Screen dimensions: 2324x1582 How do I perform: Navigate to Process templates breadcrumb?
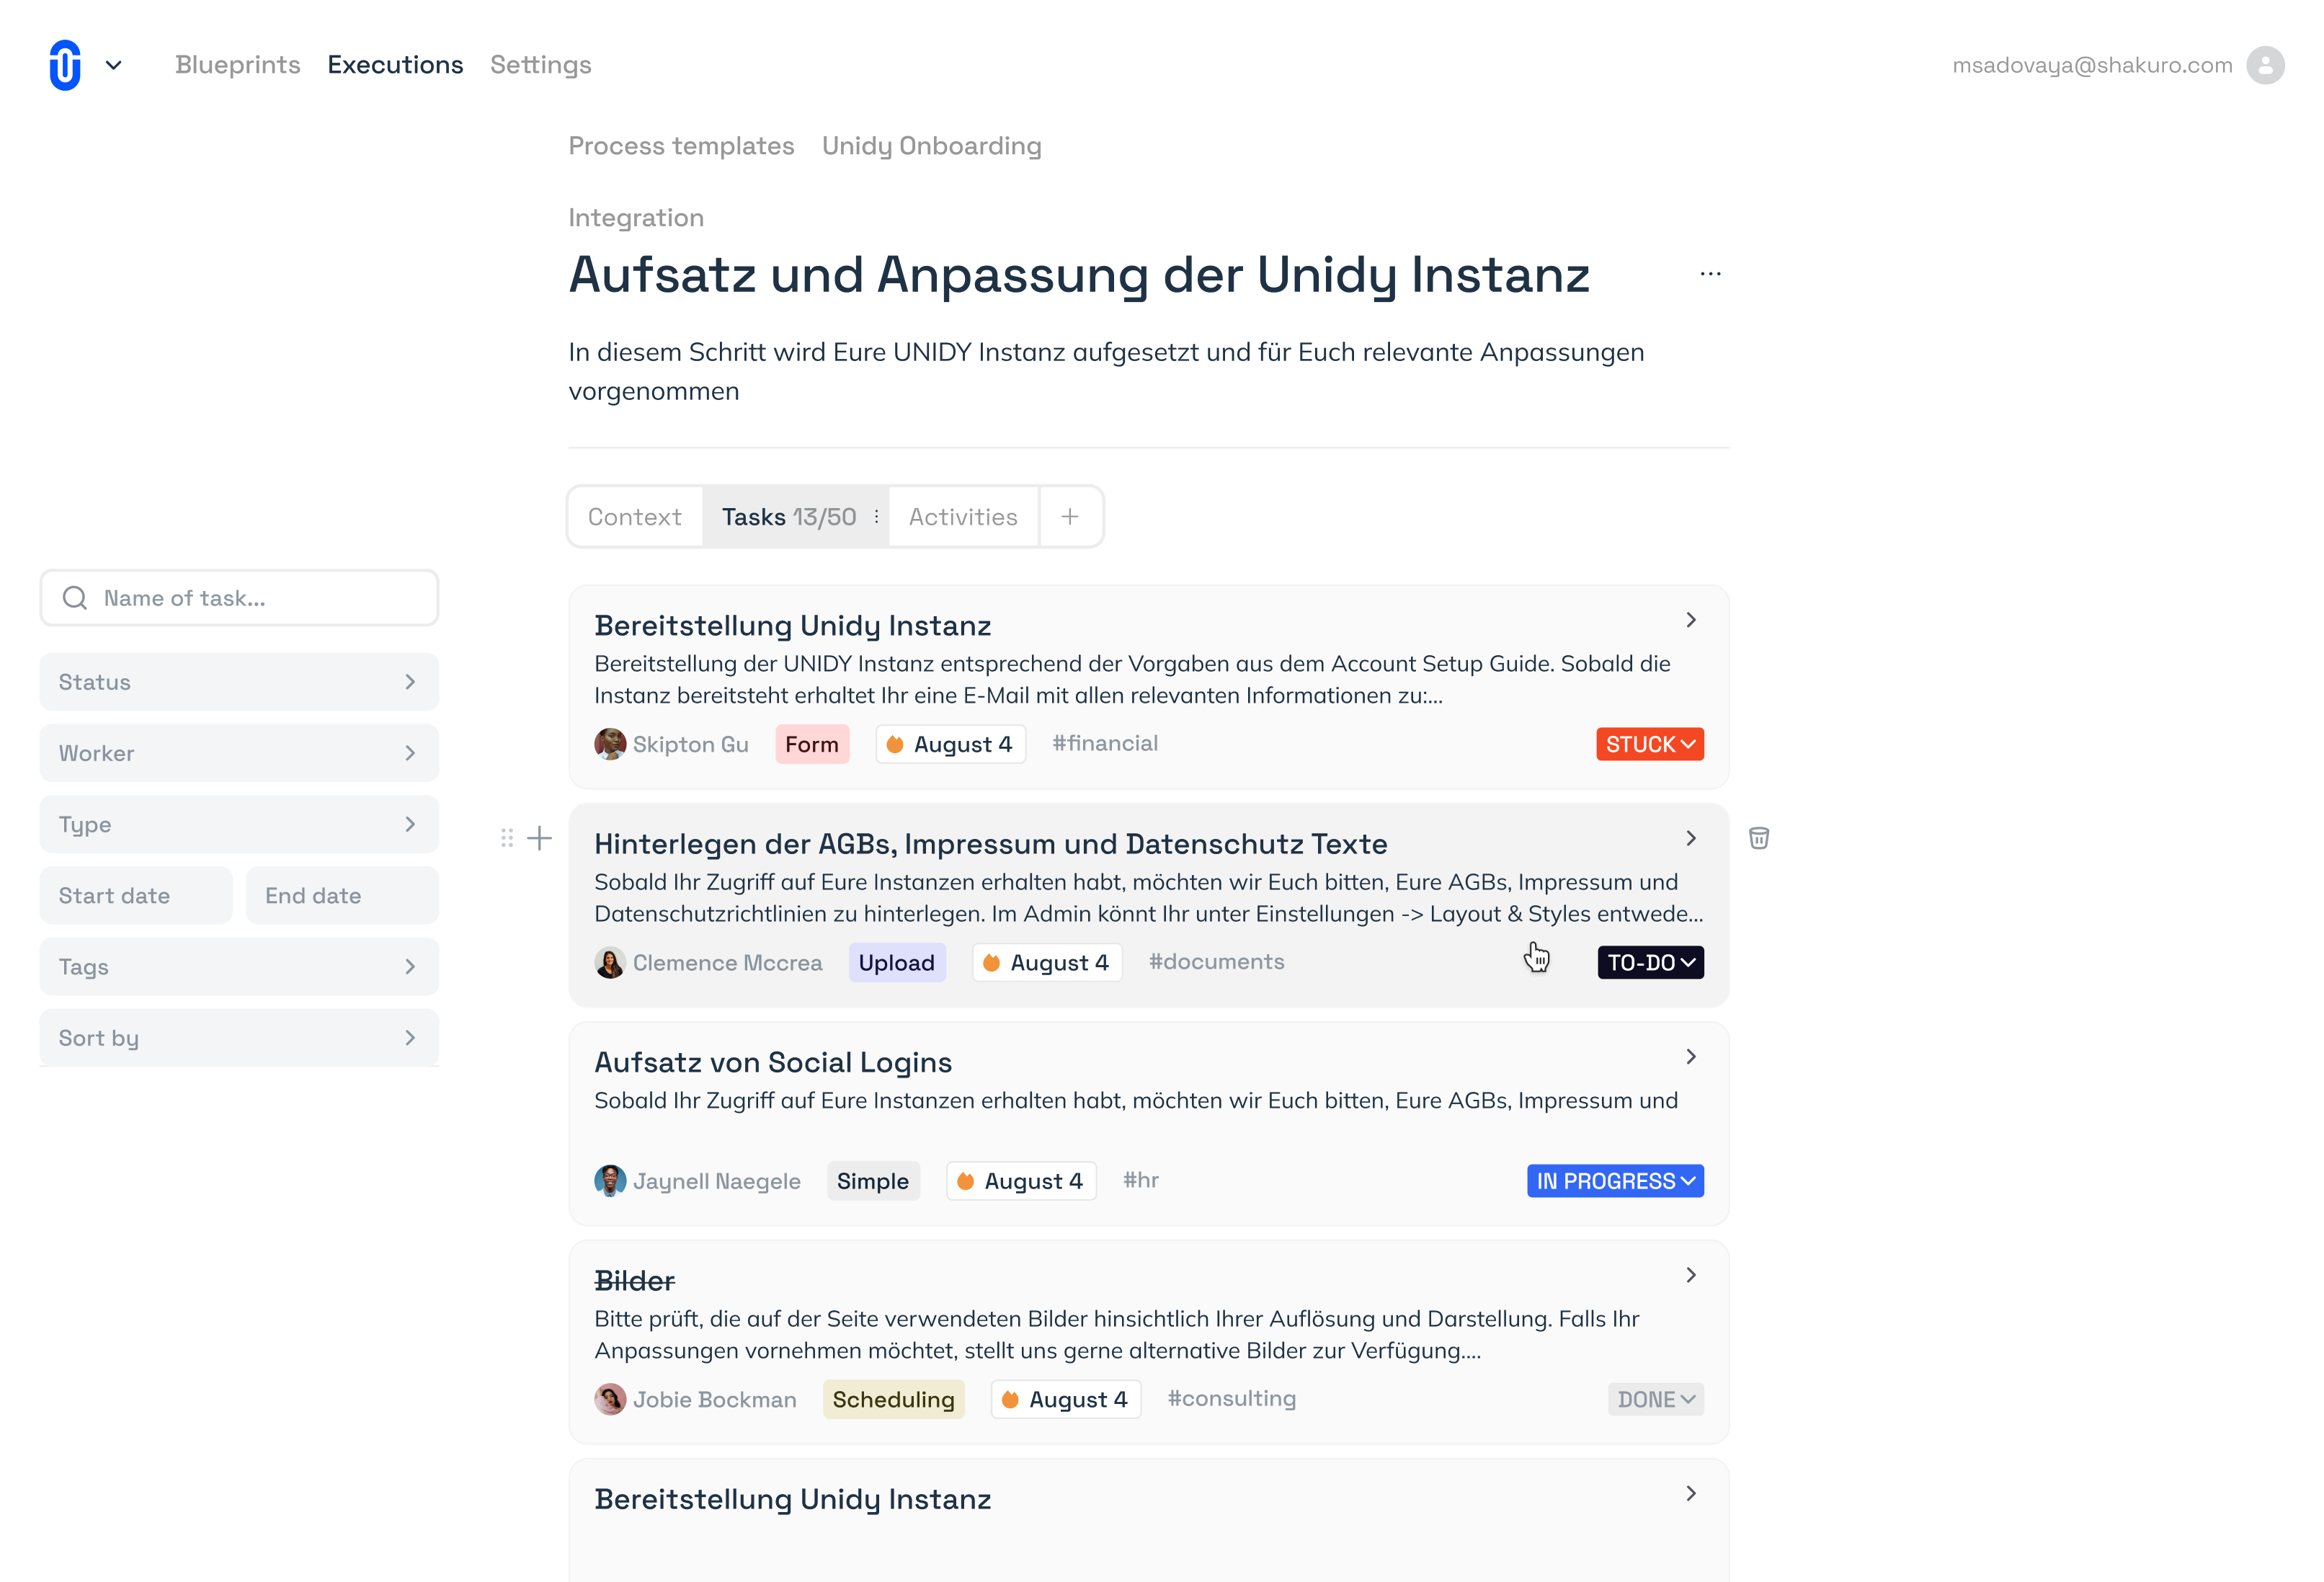click(682, 146)
